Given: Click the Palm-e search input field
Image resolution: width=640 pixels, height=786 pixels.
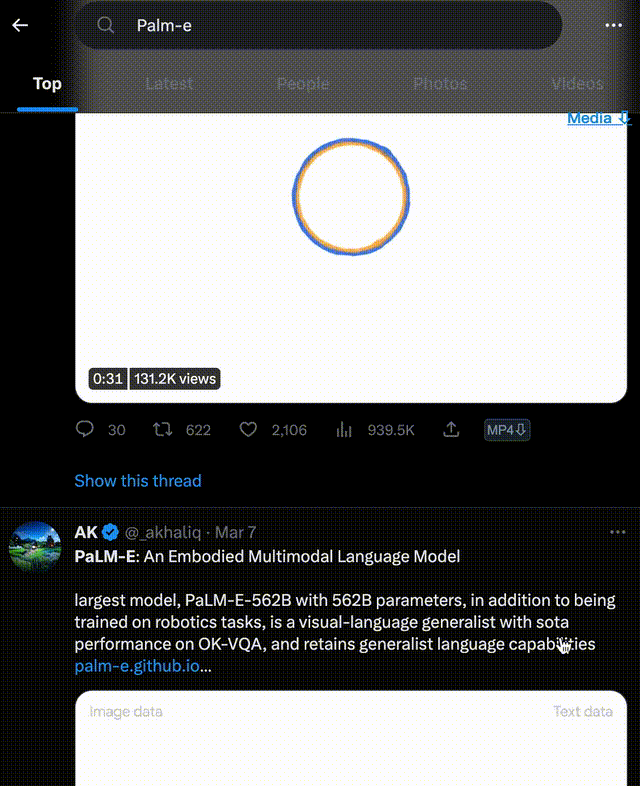Looking at the screenshot, I should tap(330, 25).
